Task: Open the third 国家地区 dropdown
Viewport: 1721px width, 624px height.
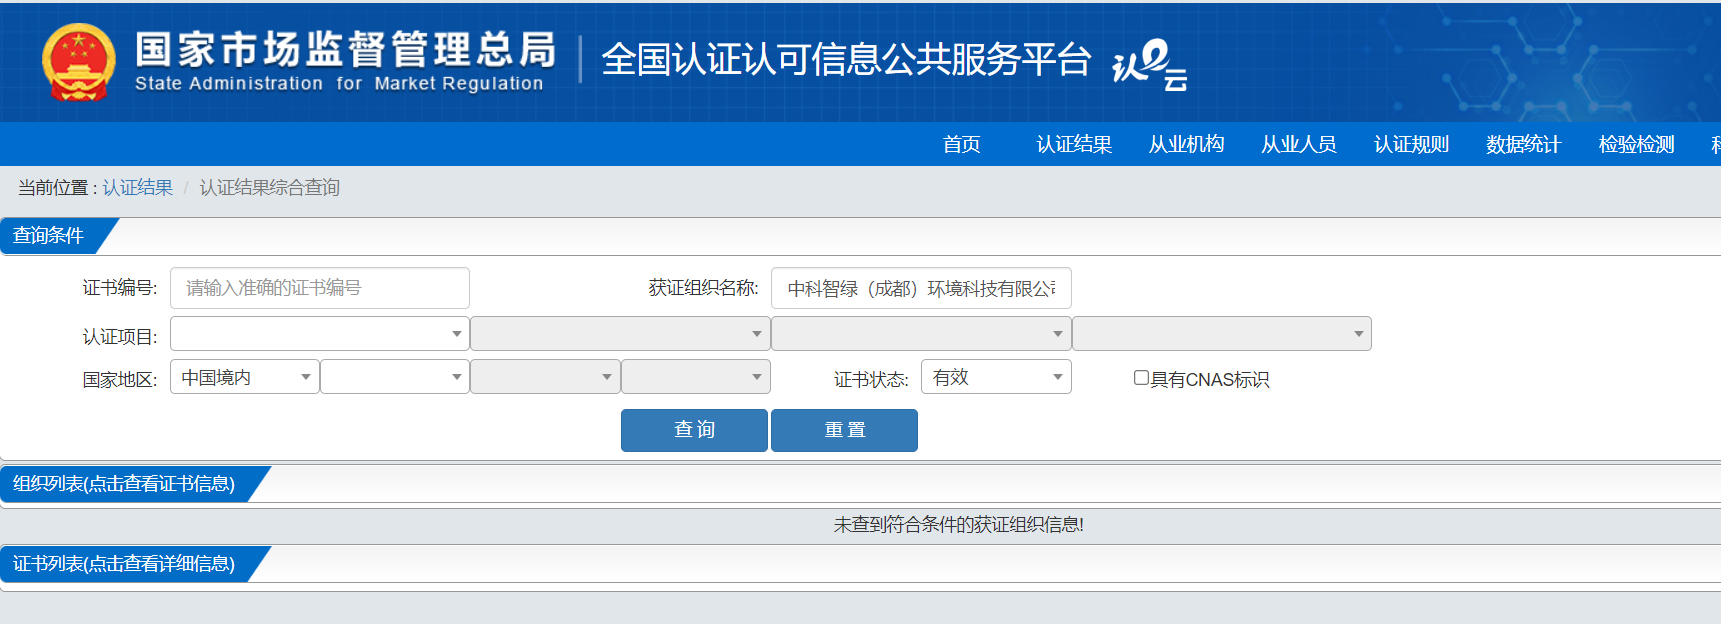Action: coord(545,377)
